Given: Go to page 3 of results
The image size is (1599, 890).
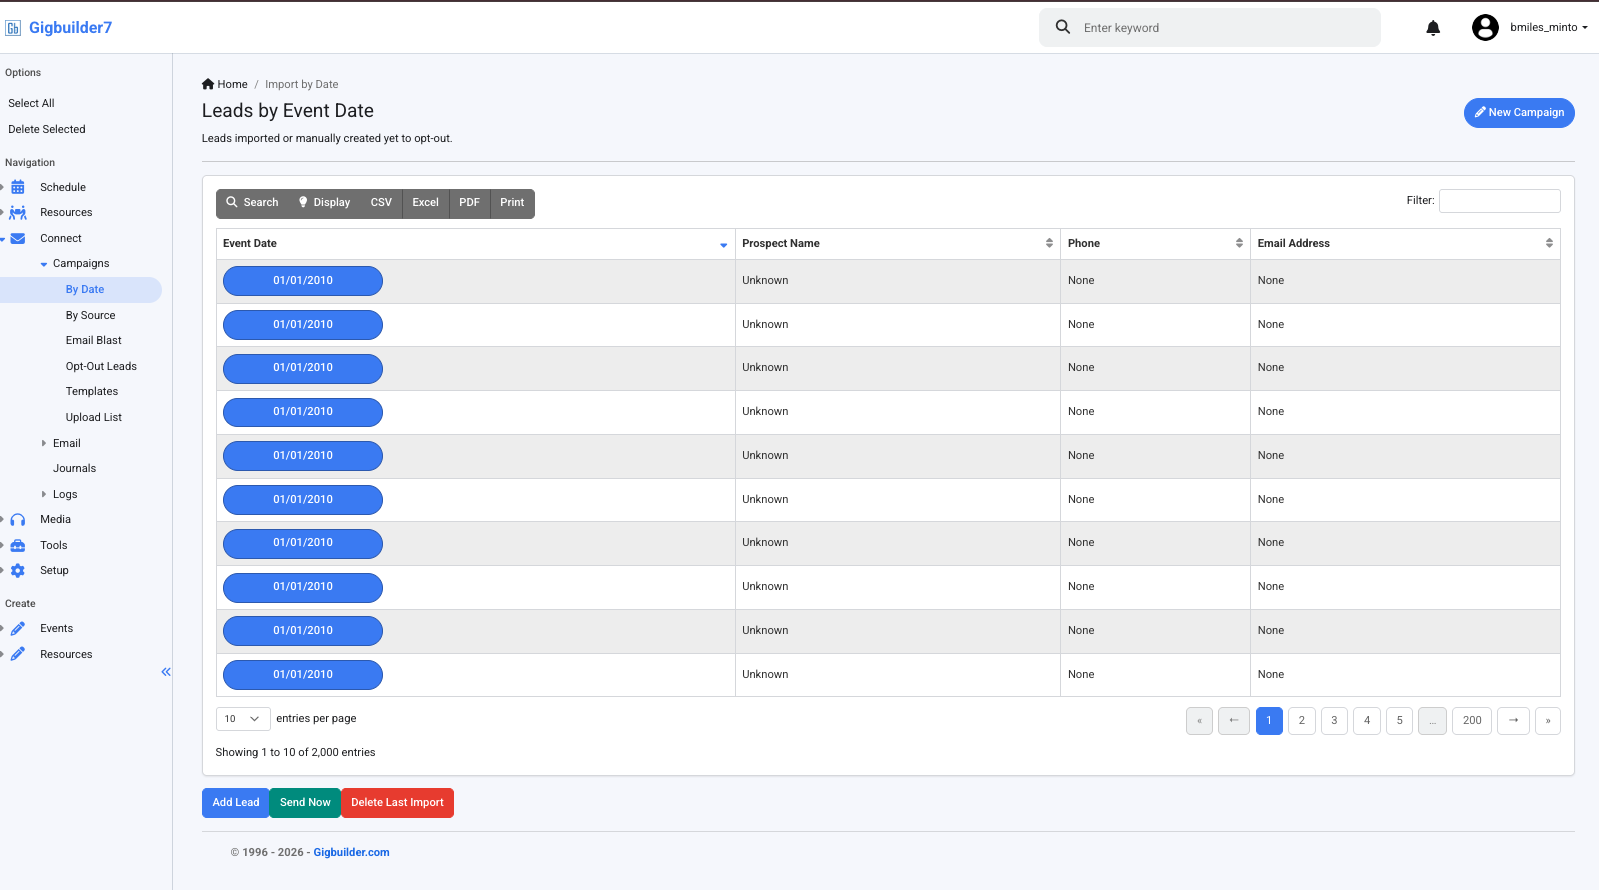Looking at the screenshot, I should (x=1334, y=721).
